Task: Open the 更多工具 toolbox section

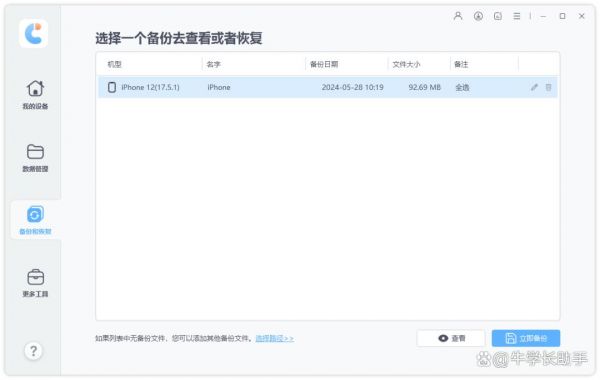Action: 35,283
